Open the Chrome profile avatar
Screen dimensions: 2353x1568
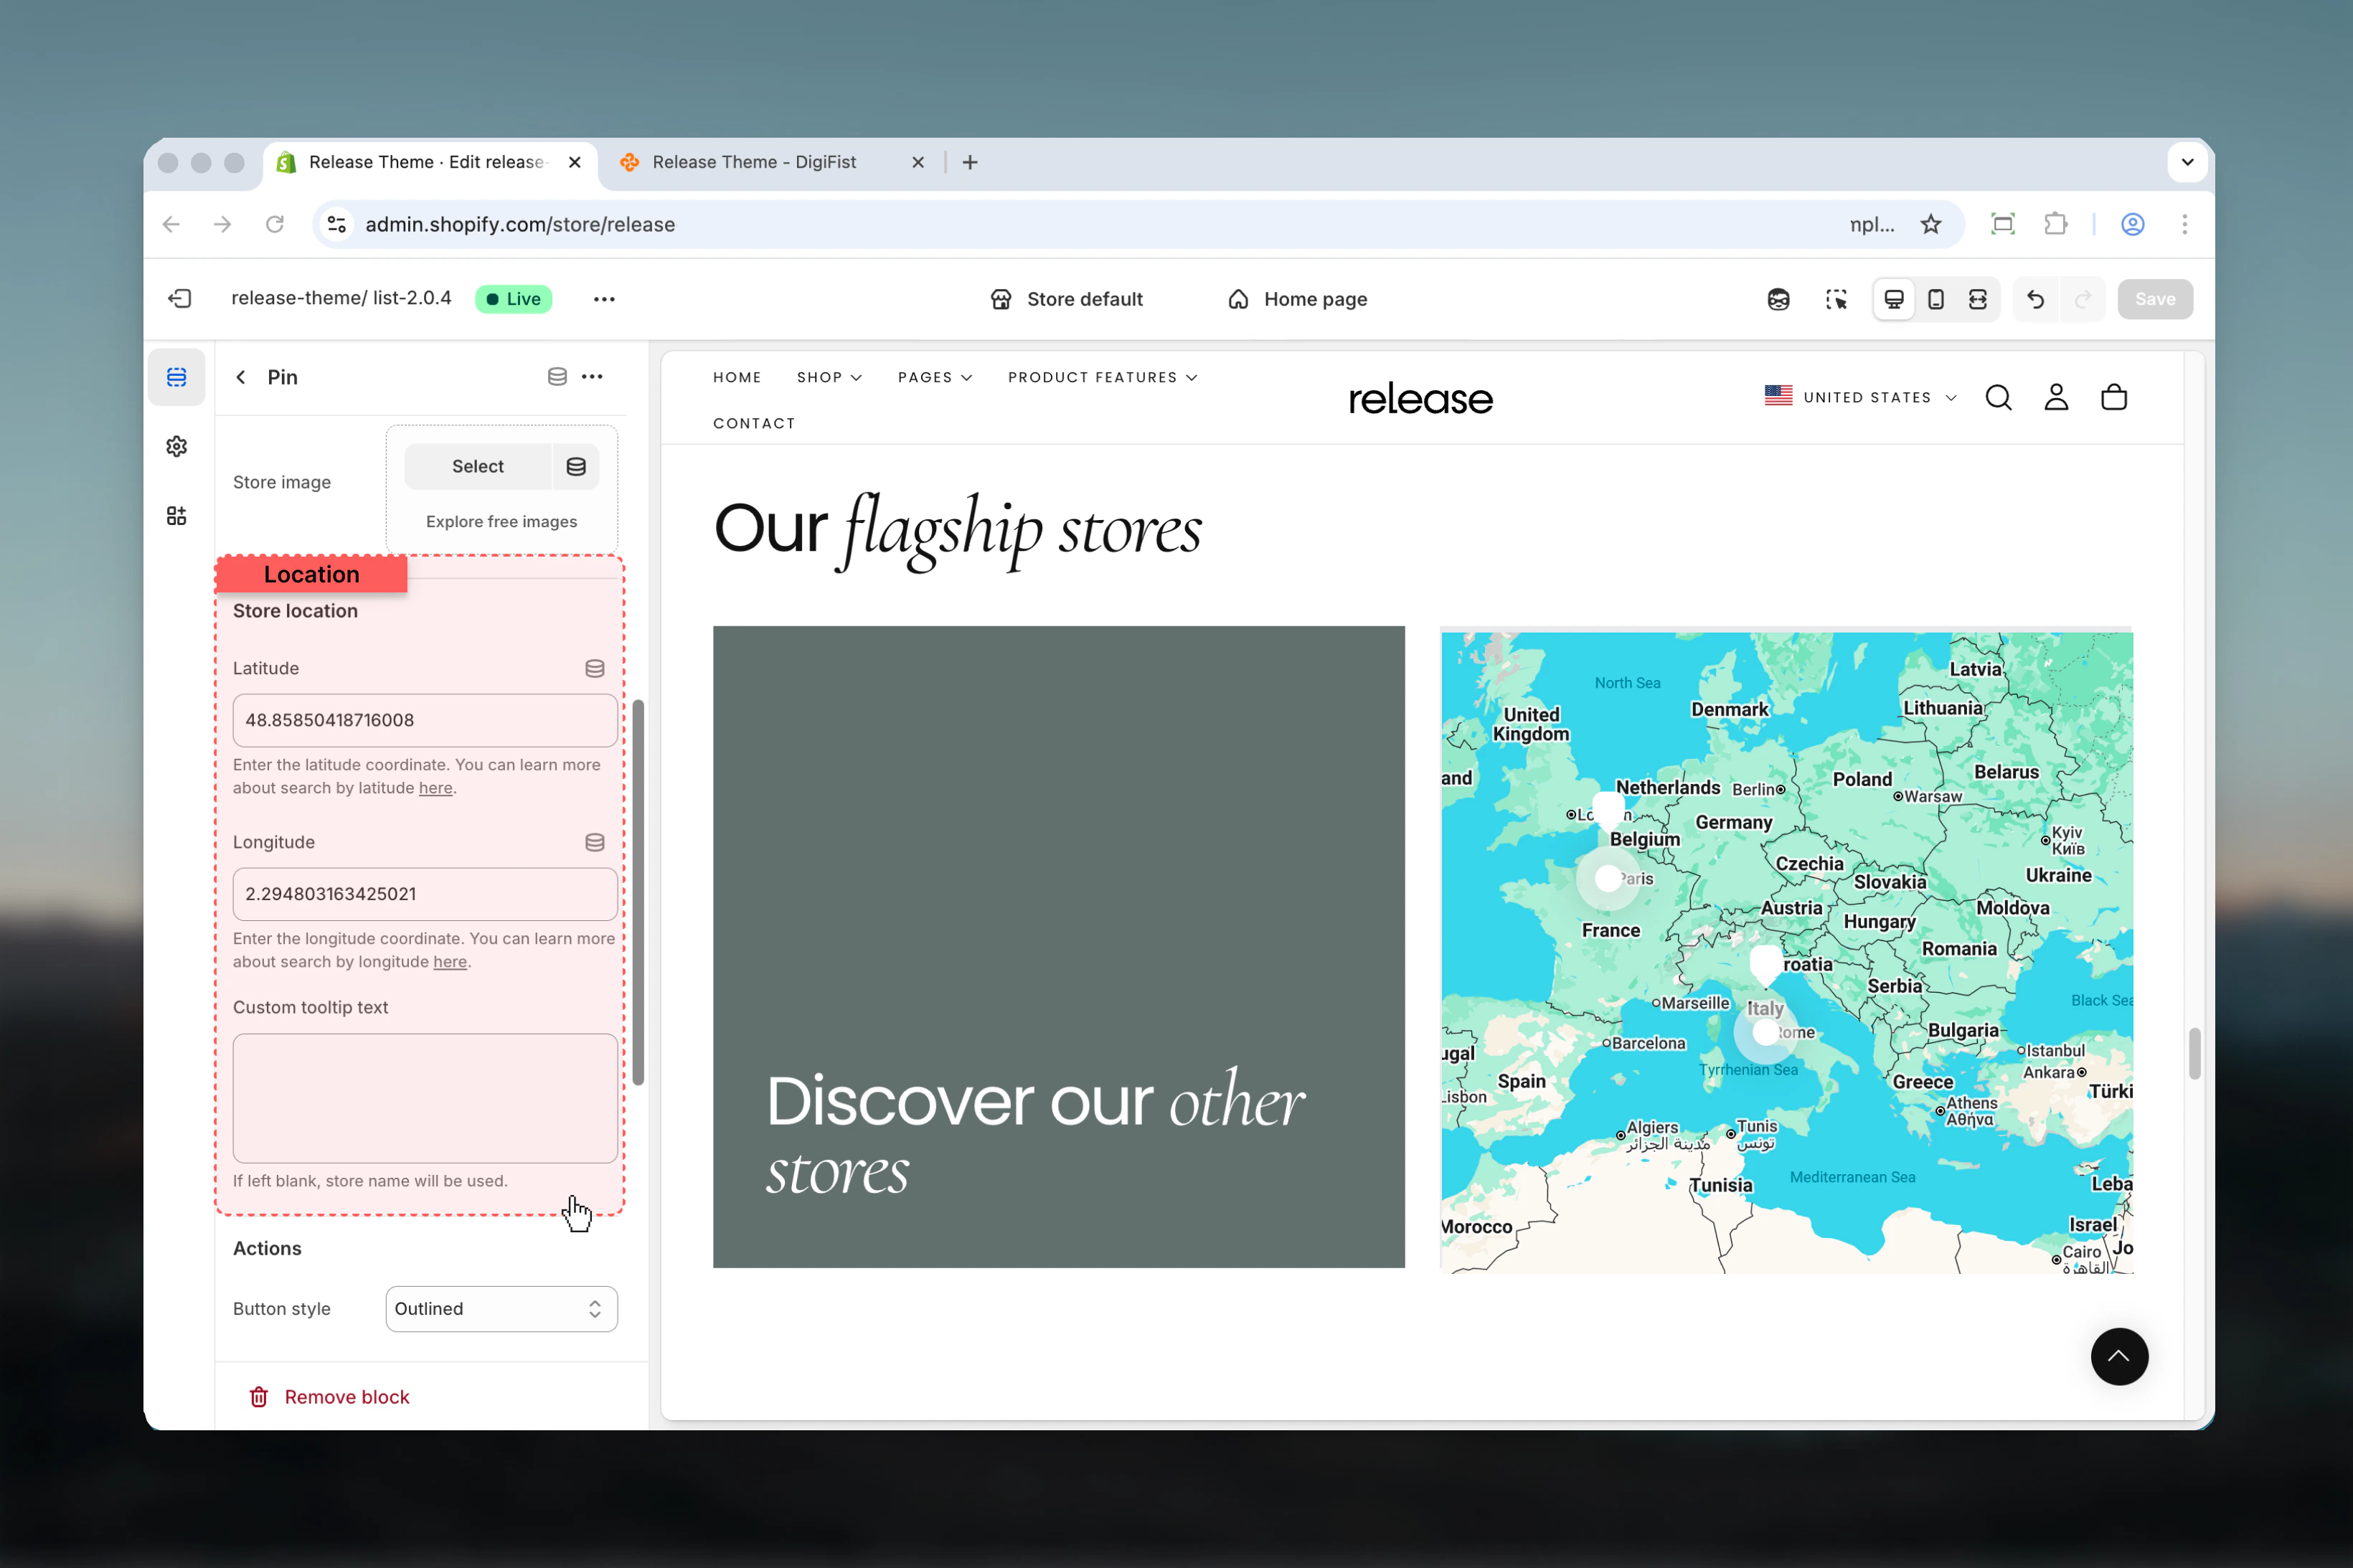point(2132,224)
